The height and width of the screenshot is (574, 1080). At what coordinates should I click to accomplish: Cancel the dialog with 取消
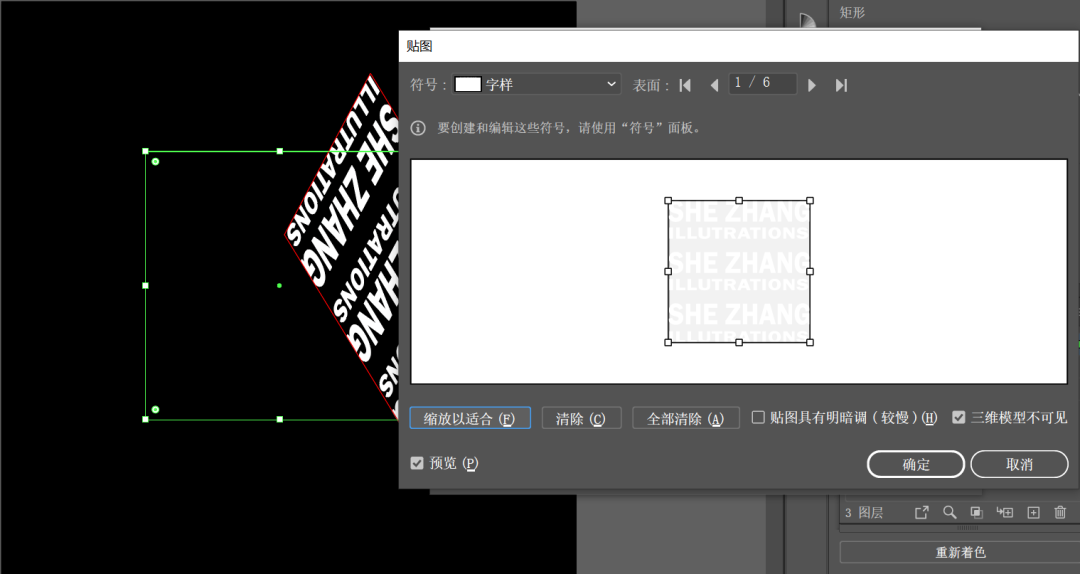tap(1019, 464)
